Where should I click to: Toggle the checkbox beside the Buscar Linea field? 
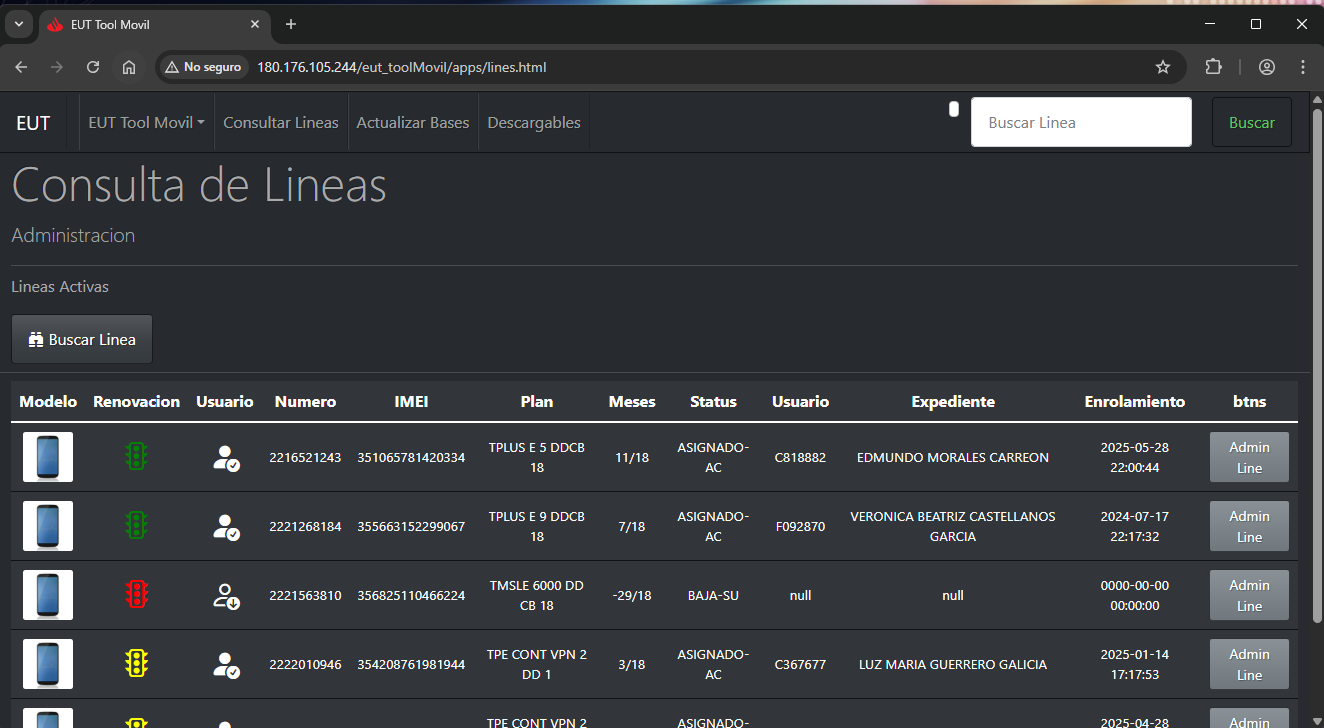click(x=954, y=109)
